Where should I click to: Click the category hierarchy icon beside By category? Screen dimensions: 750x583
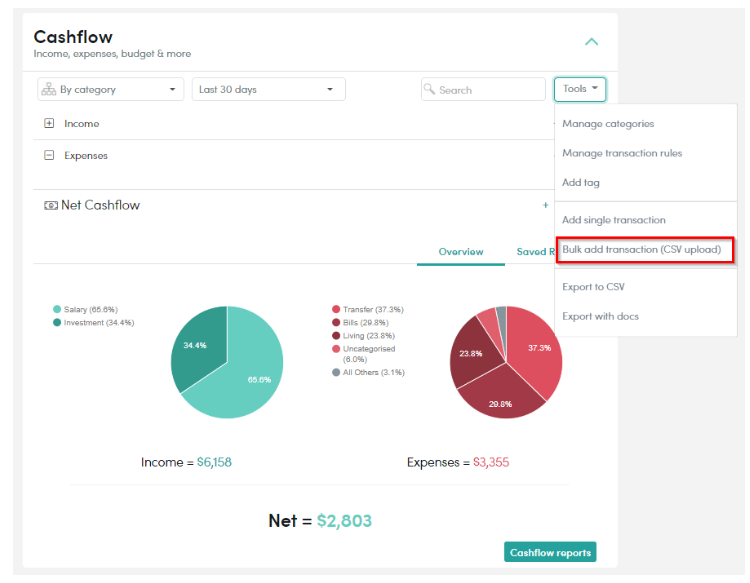[x=48, y=89]
